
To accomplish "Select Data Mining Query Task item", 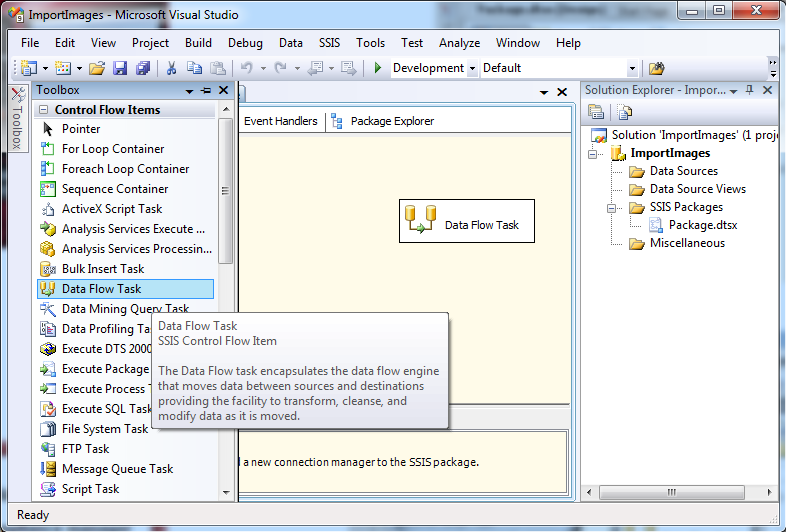I will (x=125, y=308).
